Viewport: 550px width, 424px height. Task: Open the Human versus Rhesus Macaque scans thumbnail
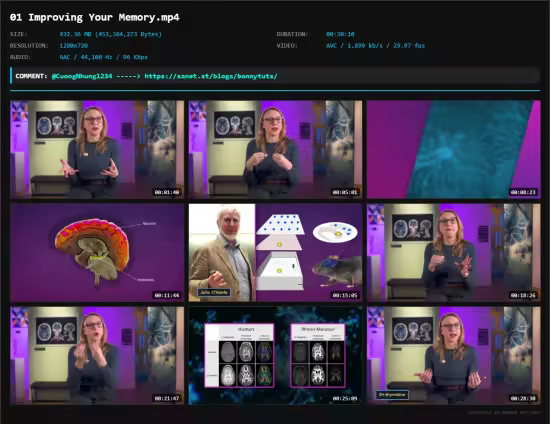[275, 356]
